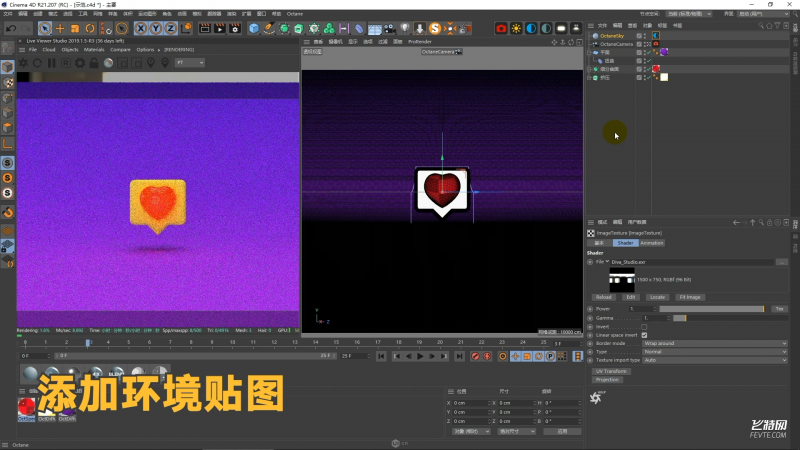Select OctaneSky in object manager
This screenshot has height=450, width=800.
tap(612, 36)
